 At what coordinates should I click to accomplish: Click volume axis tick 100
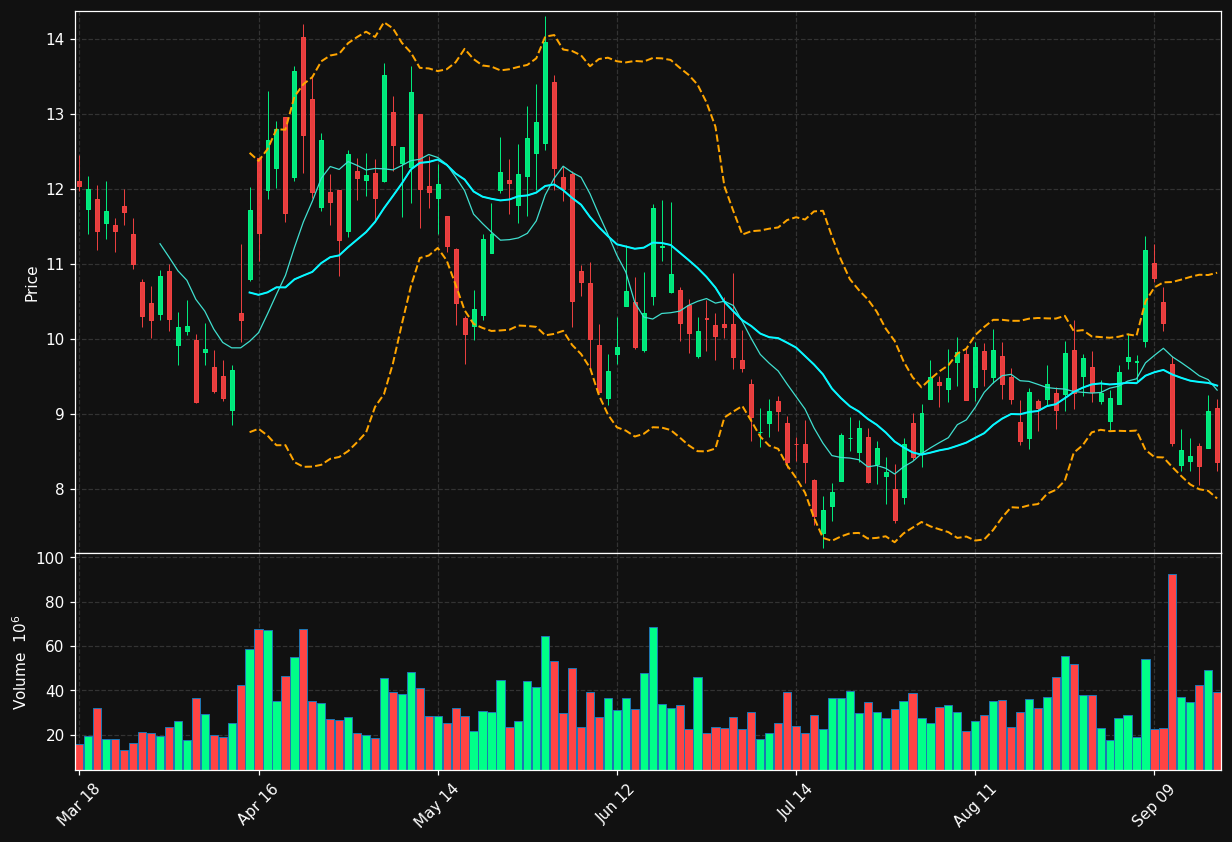point(50,558)
